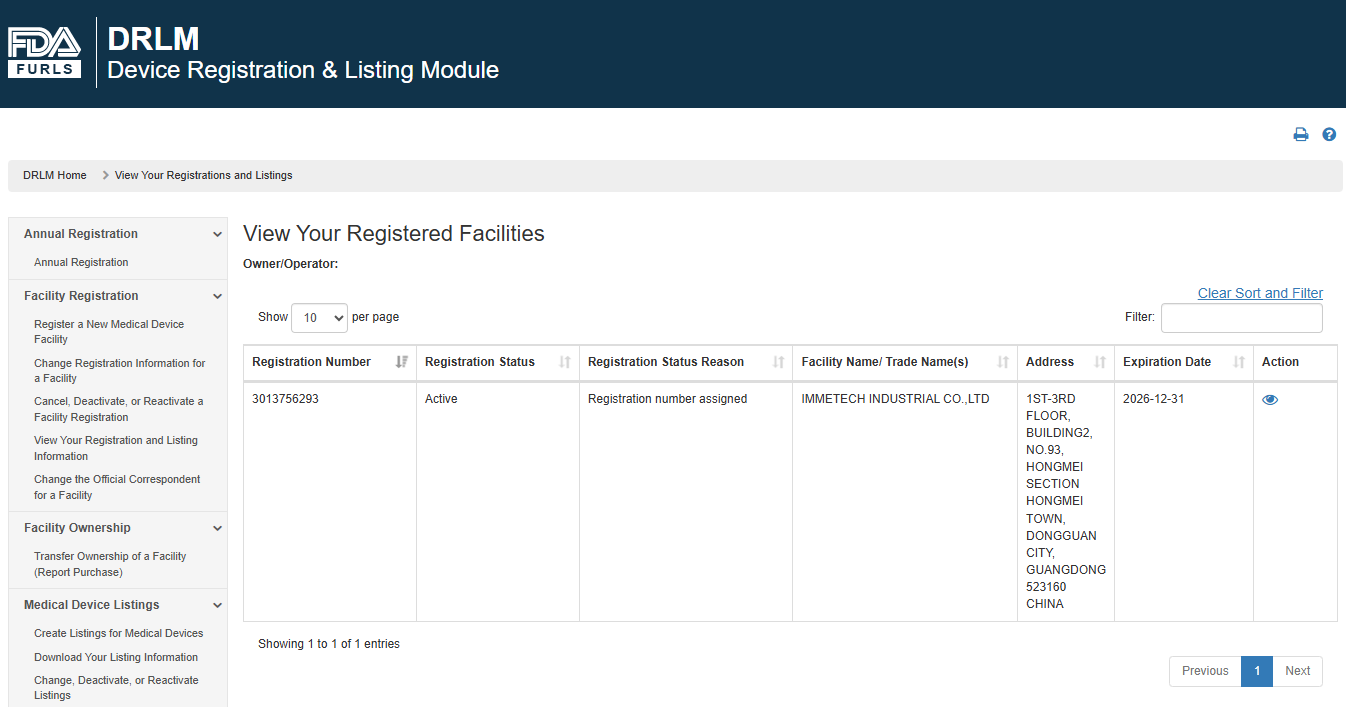
Task: Collapse the Annual Registration section
Action: click(218, 234)
